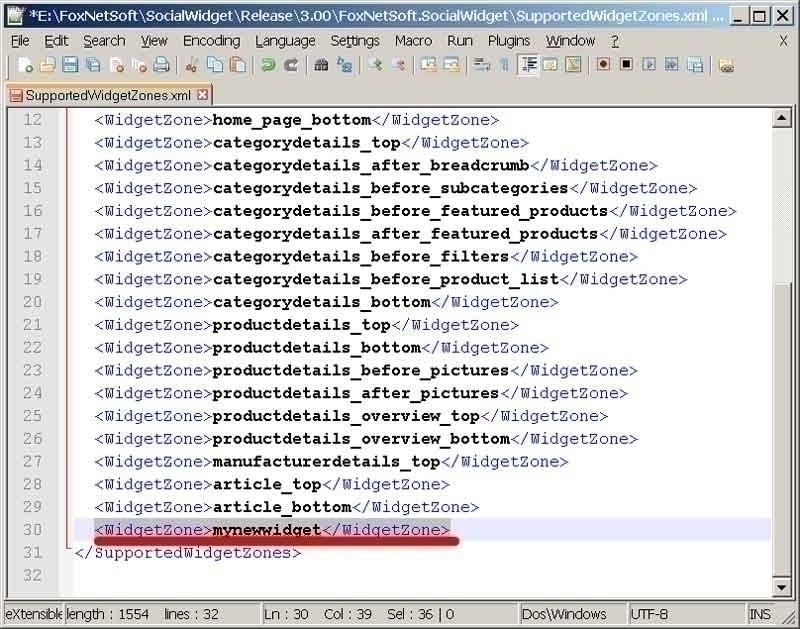Toggle Show All Characters icon
800x629 pixels.
tap(505, 65)
